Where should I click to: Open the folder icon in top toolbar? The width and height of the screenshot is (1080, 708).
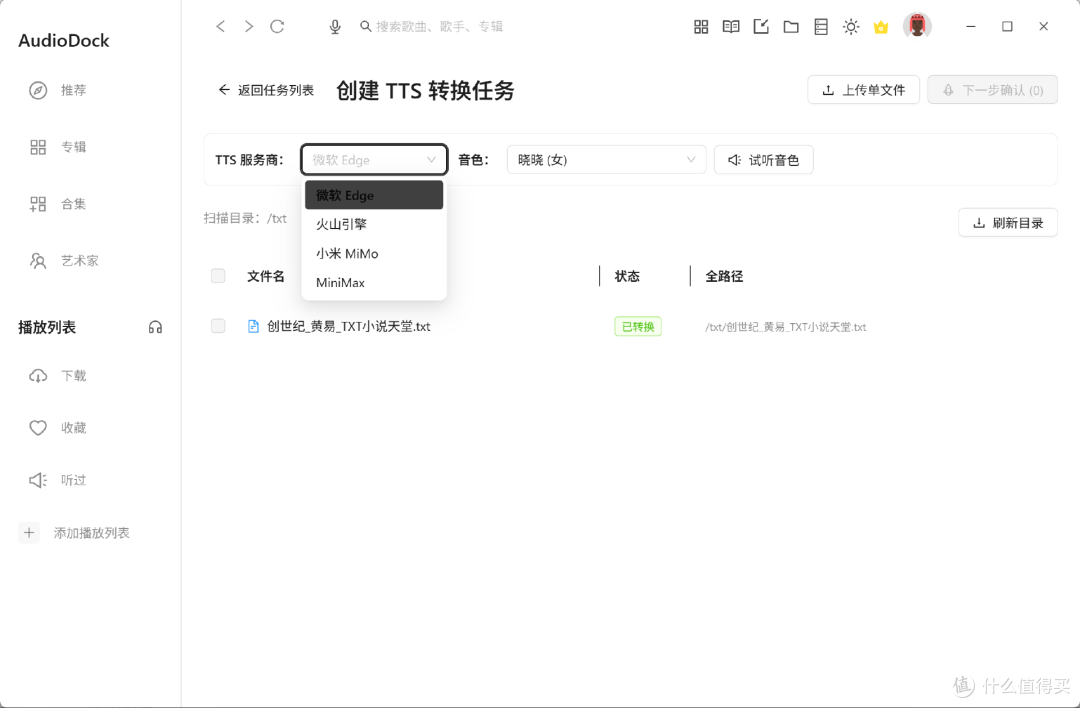791,27
